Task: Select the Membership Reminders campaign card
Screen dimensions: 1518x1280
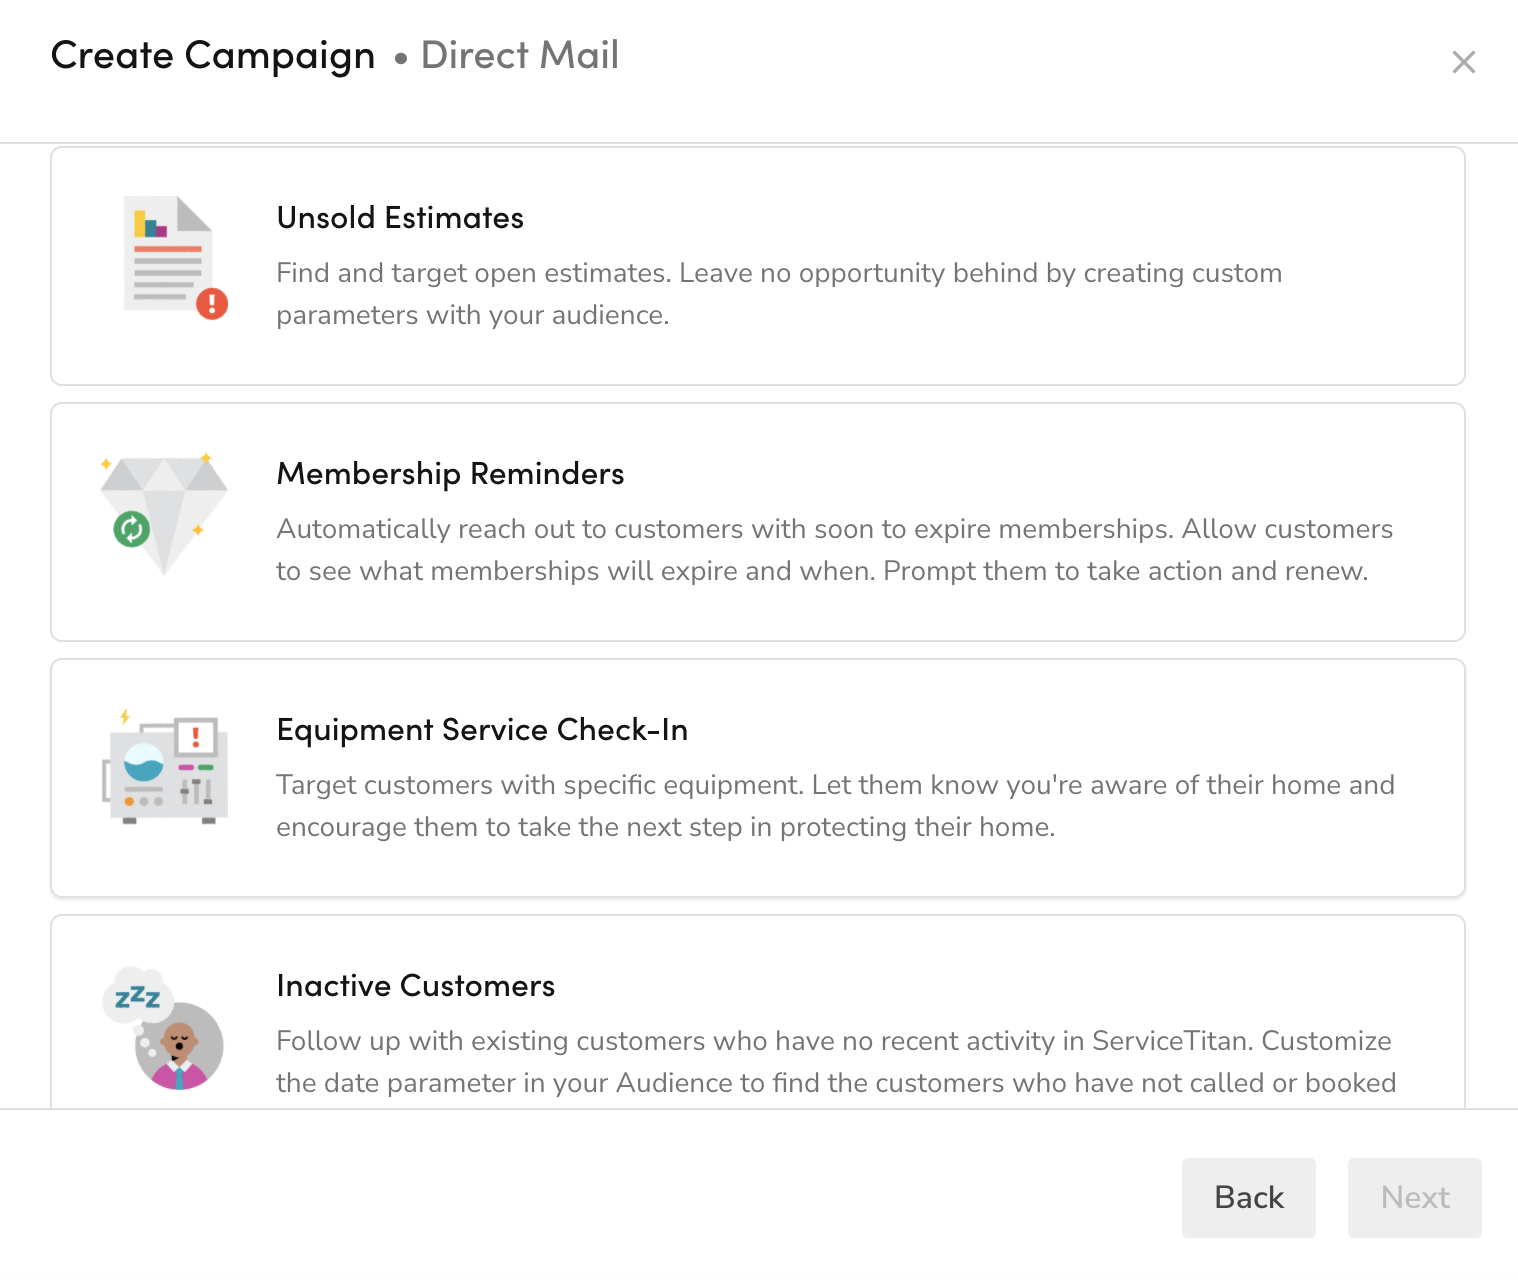Action: [x=758, y=521]
